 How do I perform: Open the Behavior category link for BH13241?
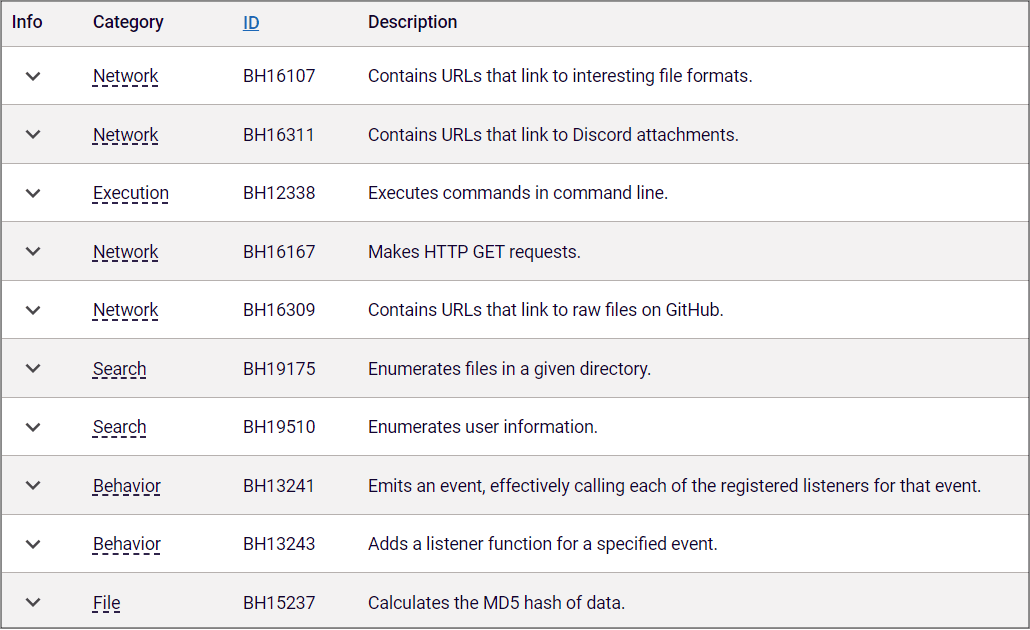click(126, 485)
